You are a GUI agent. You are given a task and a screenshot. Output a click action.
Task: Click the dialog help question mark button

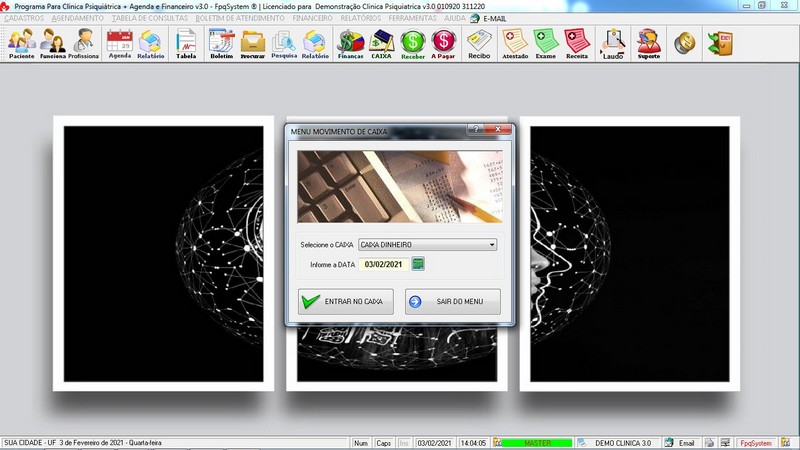[476, 130]
